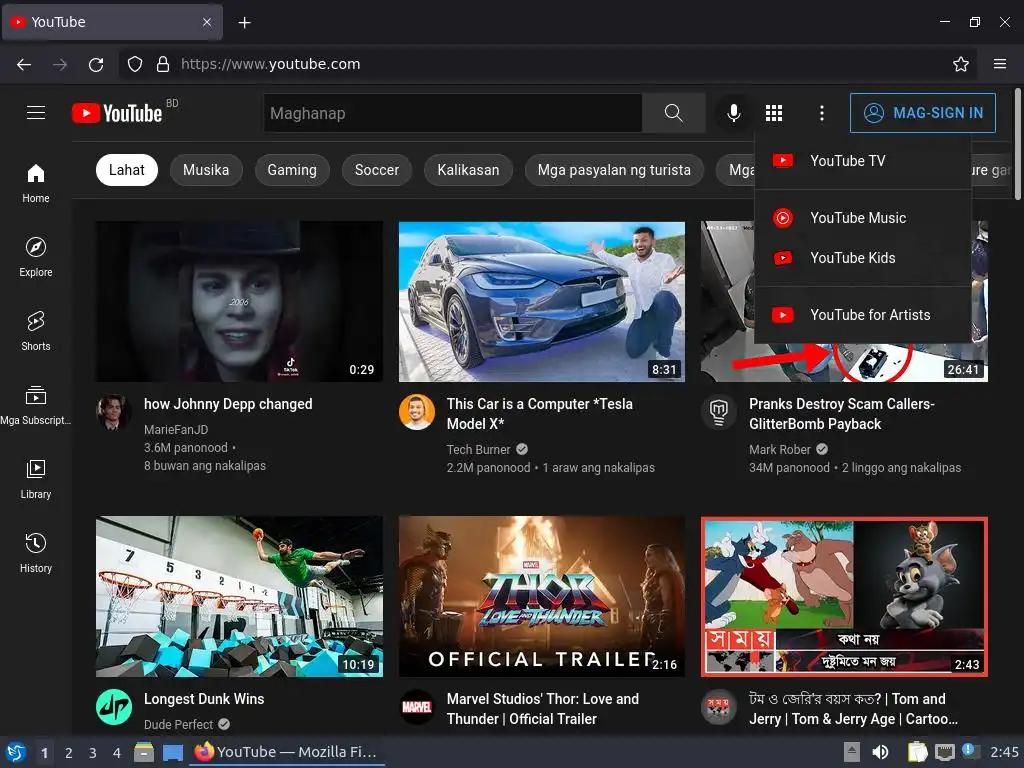
Task: Open Library in the sidebar
Action: coord(36,479)
